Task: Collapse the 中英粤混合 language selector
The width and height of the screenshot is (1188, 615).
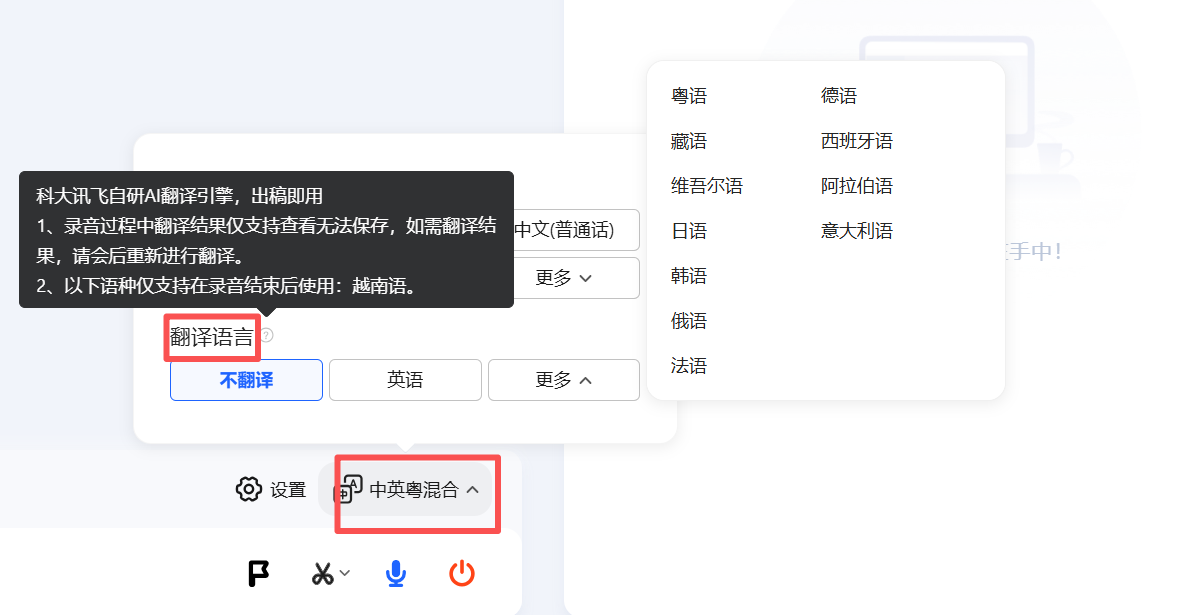Action: pos(473,490)
